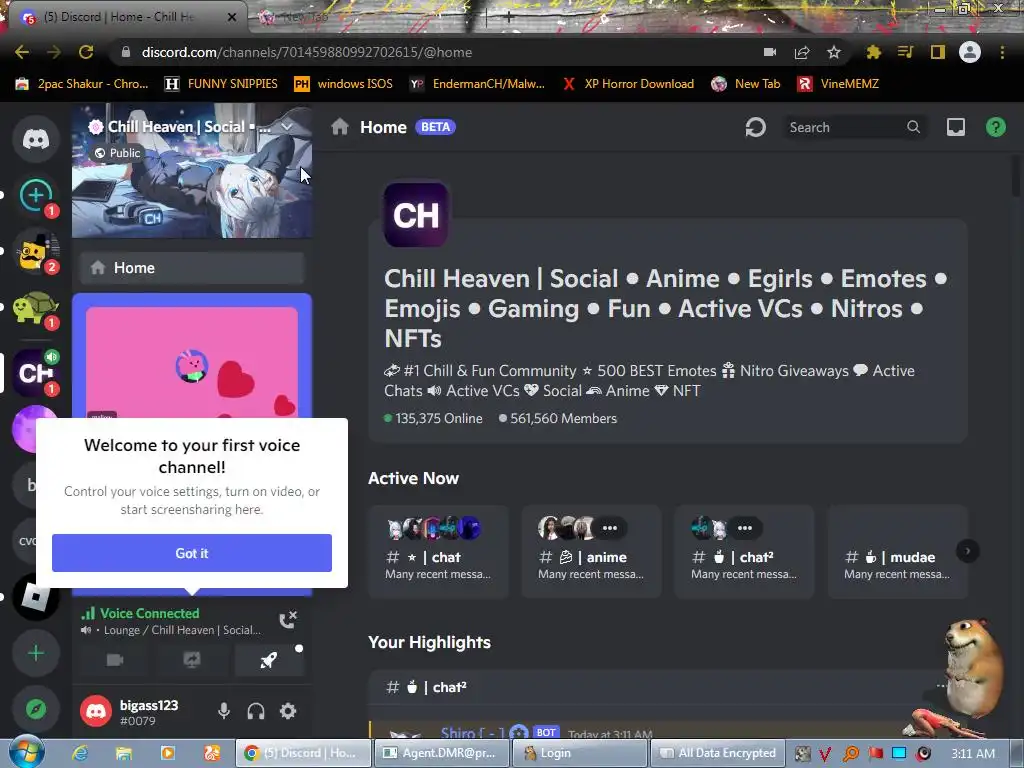1024x768 pixels.
Task: Switch to Login taskbar window
Action: click(x=581, y=753)
